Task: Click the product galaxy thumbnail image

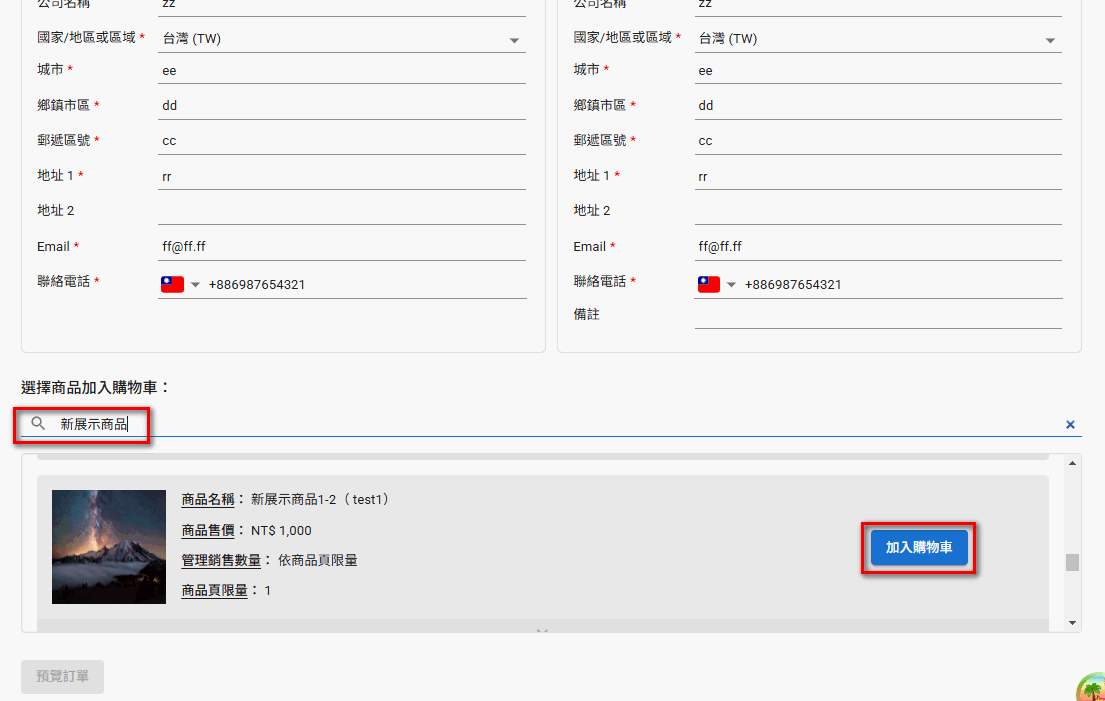Action: pyautogui.click(x=108, y=546)
